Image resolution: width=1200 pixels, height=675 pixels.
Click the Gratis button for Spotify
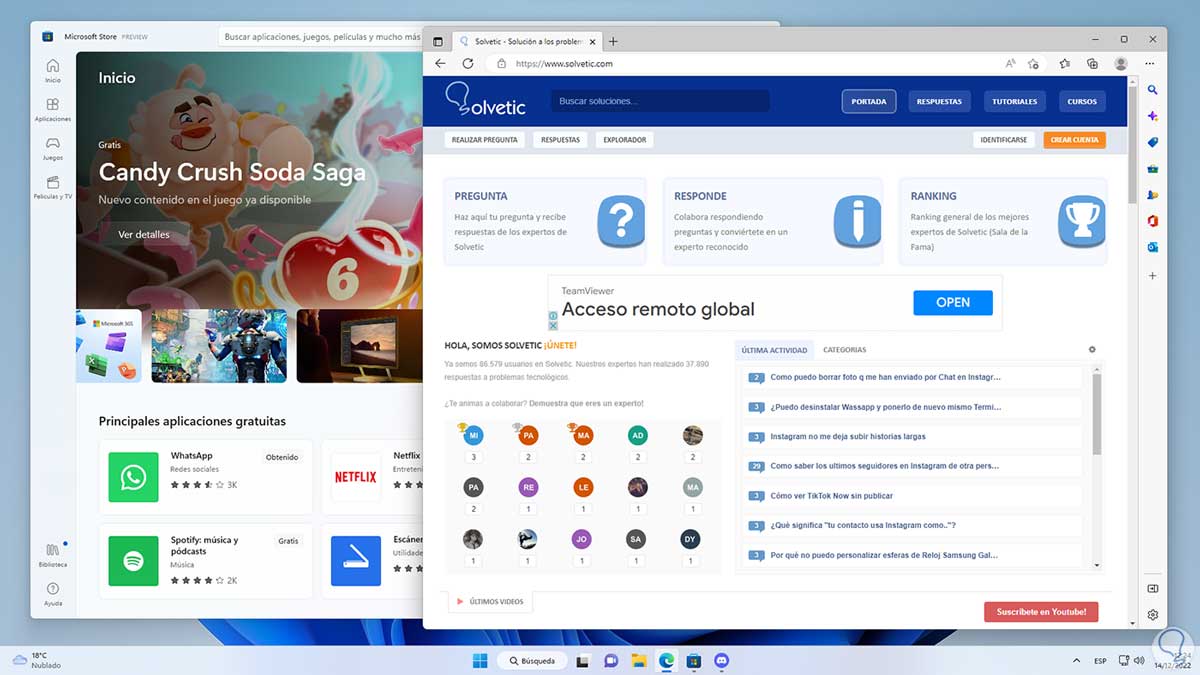pyautogui.click(x=289, y=541)
